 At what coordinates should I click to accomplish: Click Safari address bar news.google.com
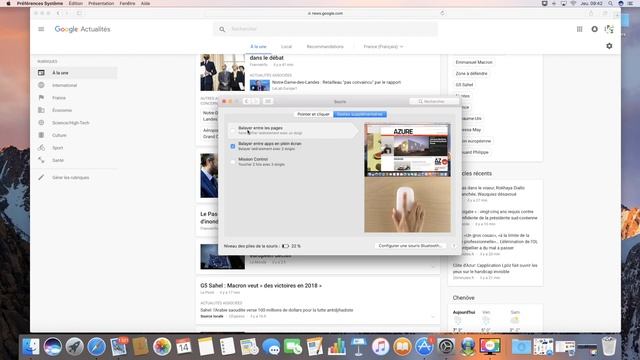[x=325, y=13]
